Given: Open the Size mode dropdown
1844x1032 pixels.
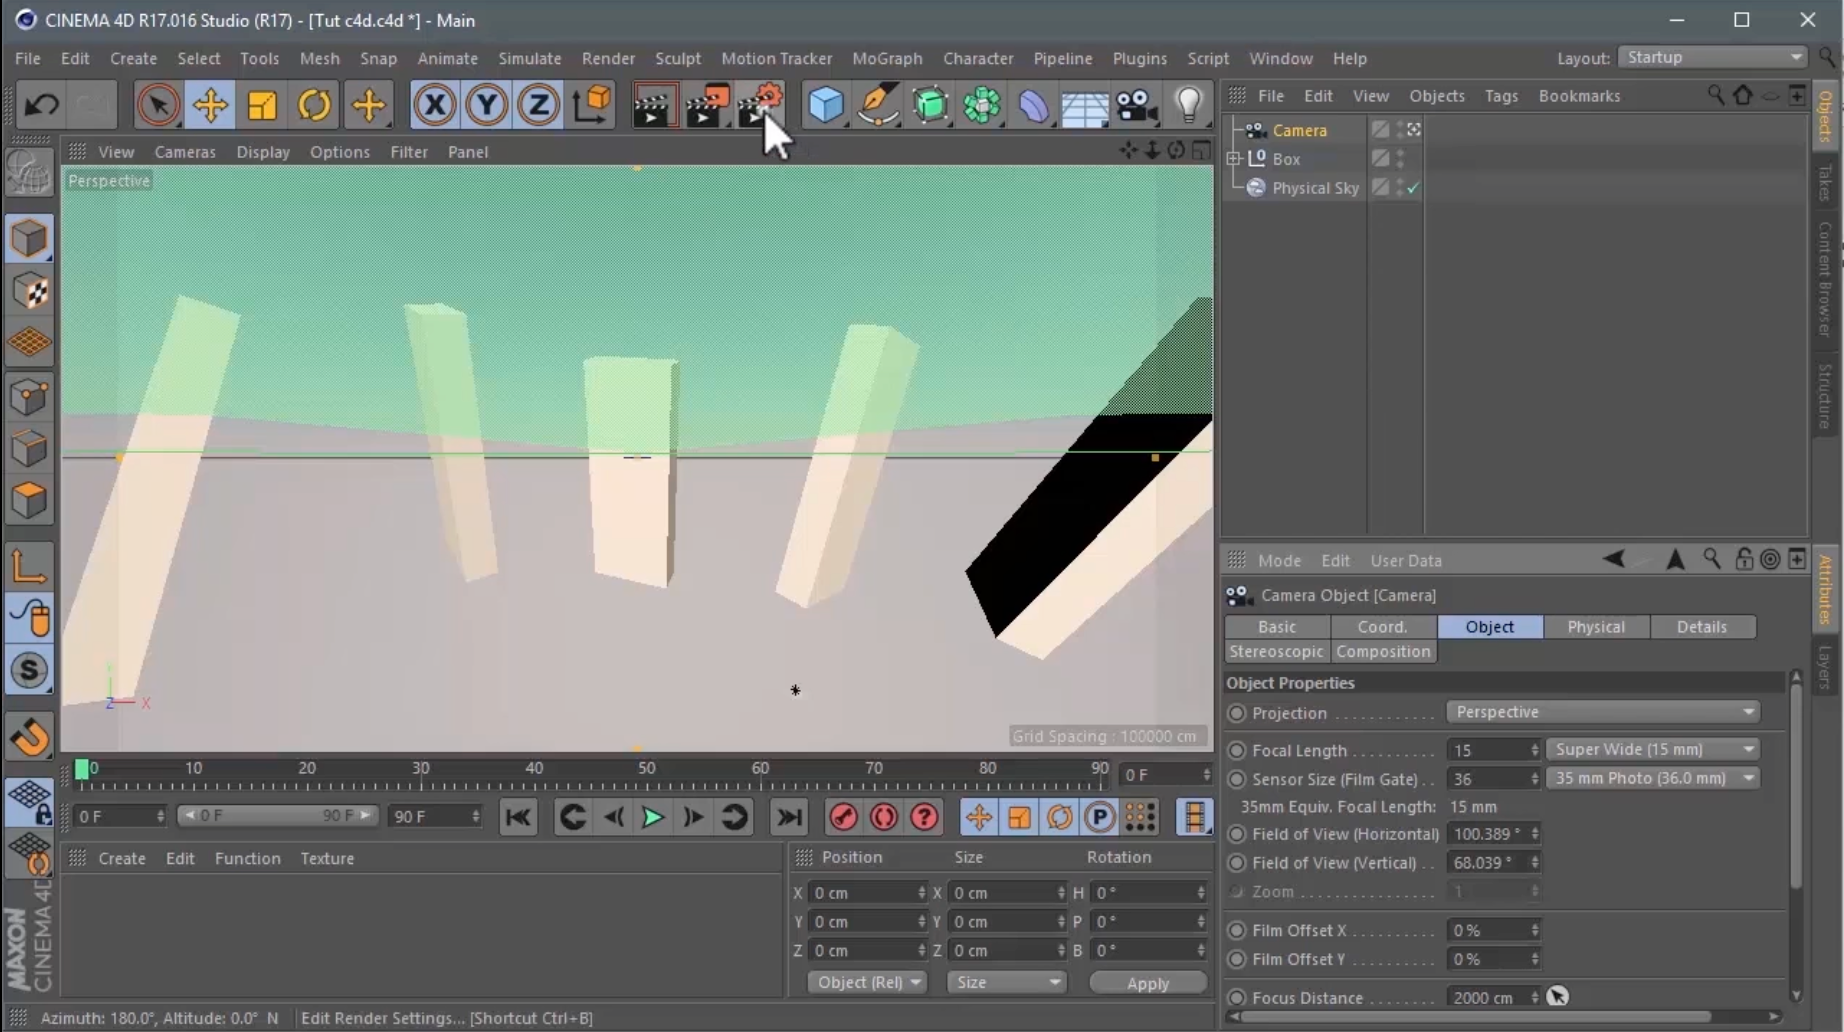Looking at the screenshot, I should point(1007,982).
